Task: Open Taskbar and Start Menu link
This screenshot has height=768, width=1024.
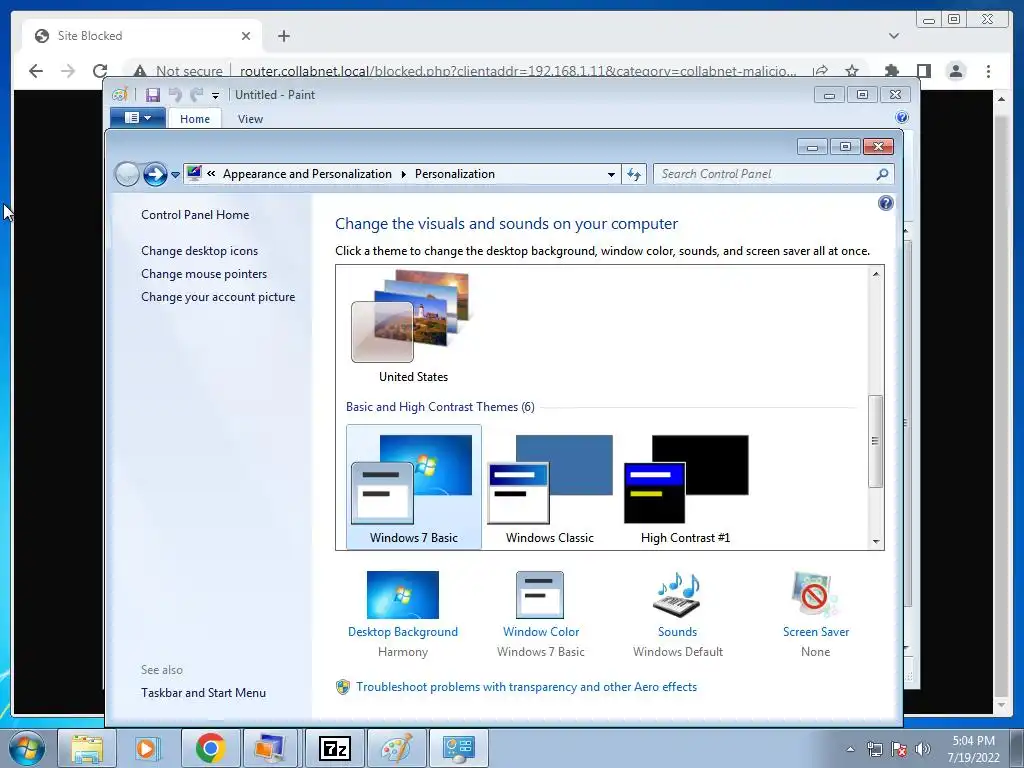Action: click(x=203, y=693)
